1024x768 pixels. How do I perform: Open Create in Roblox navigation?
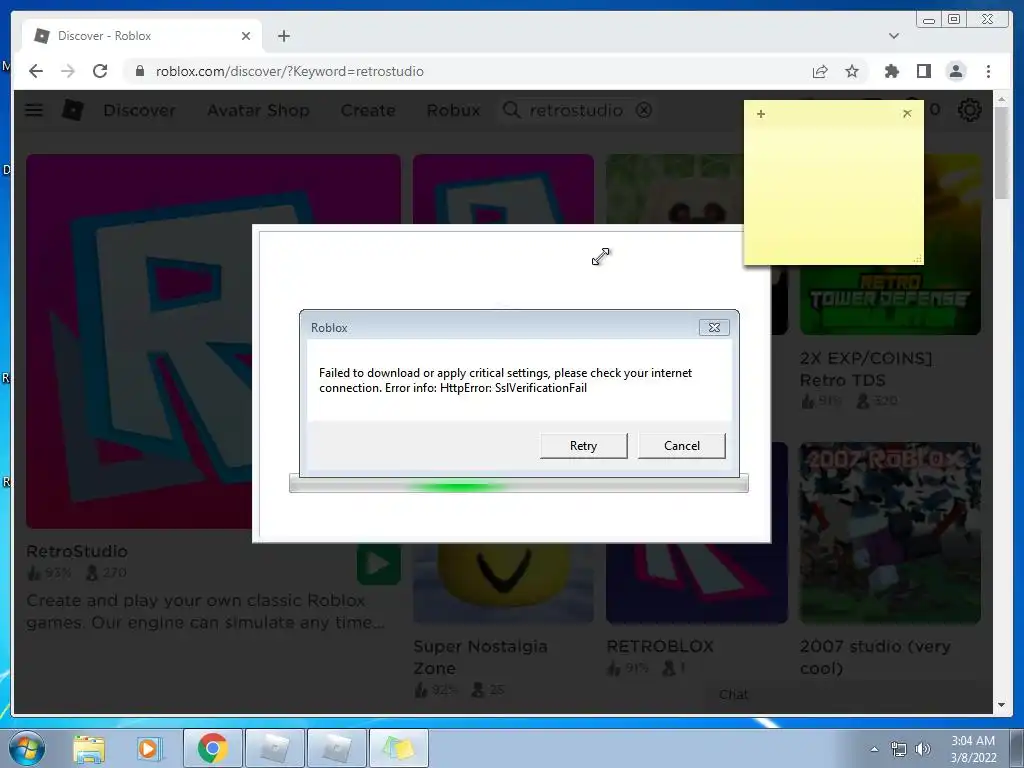pyautogui.click(x=368, y=110)
